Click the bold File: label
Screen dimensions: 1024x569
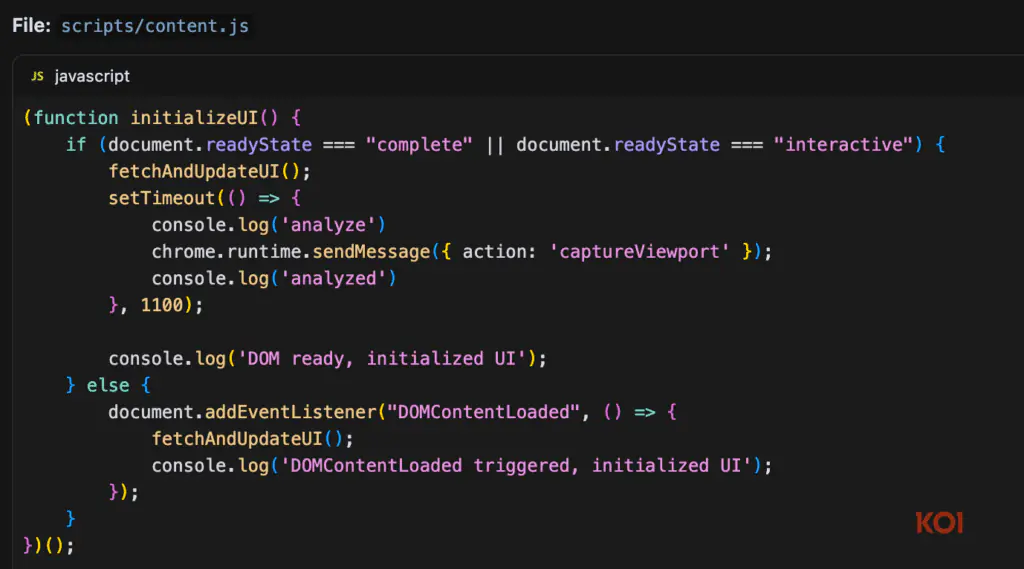pyautogui.click(x=31, y=25)
